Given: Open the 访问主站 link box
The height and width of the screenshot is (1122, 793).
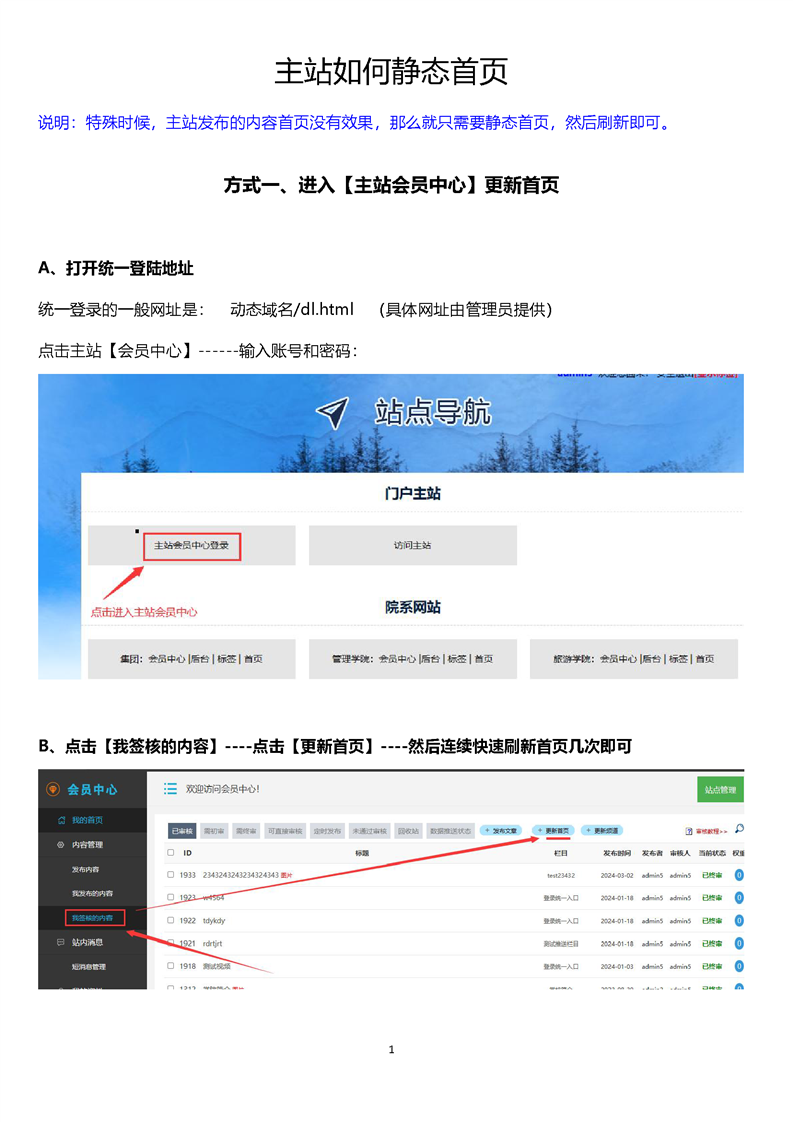Looking at the screenshot, I should point(412,546).
